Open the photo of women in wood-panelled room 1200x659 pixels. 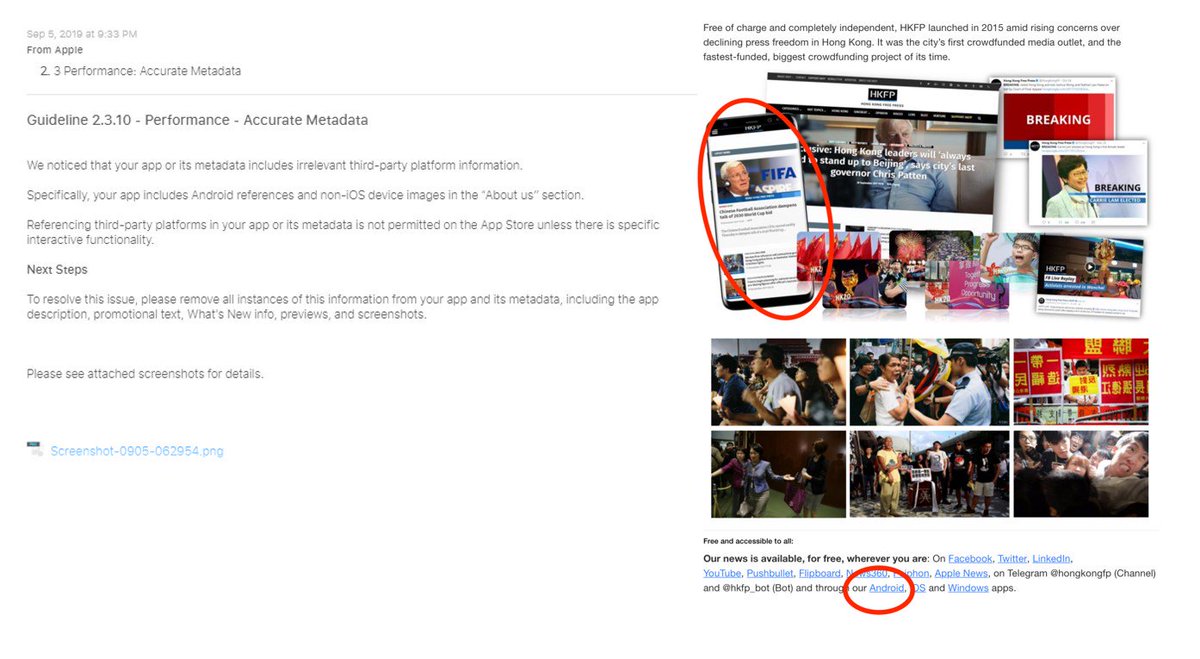(778, 474)
